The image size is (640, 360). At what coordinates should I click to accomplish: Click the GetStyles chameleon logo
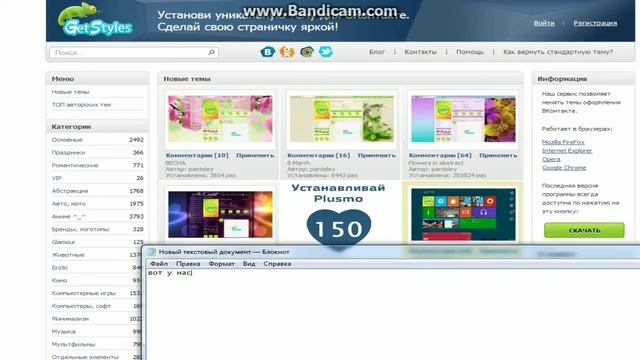click(x=95, y=20)
